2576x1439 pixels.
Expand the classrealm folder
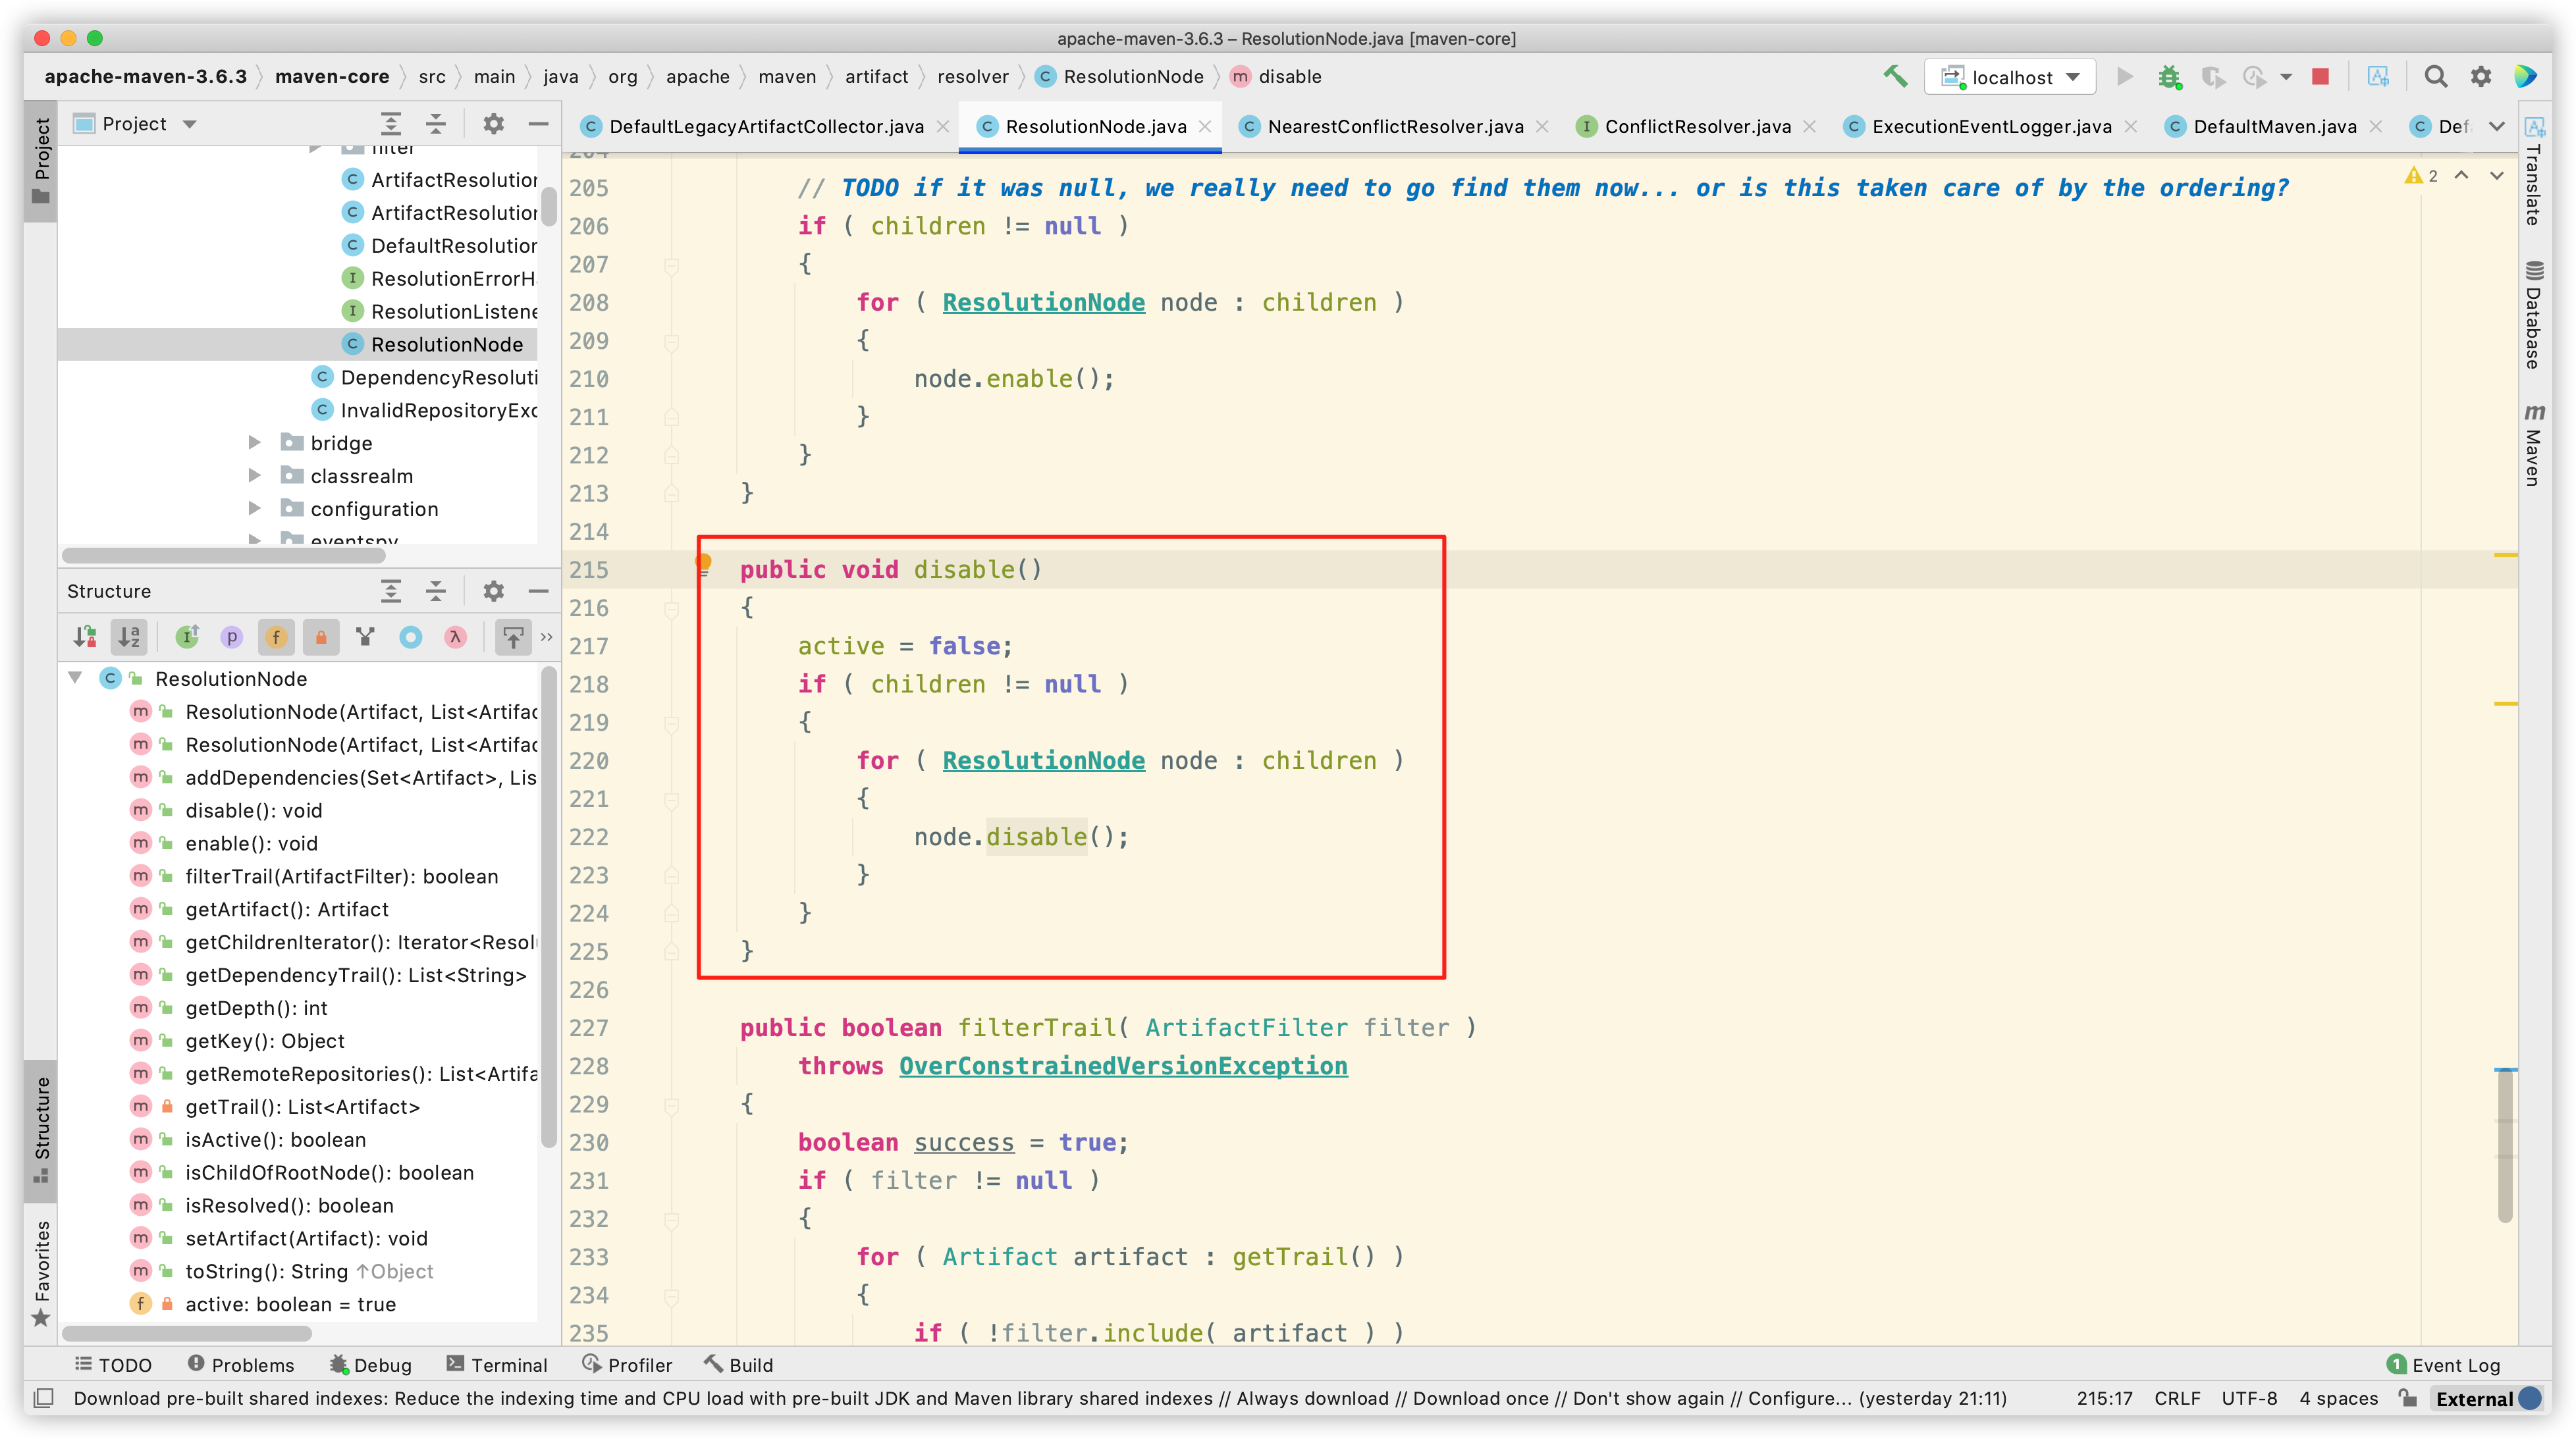[255, 476]
